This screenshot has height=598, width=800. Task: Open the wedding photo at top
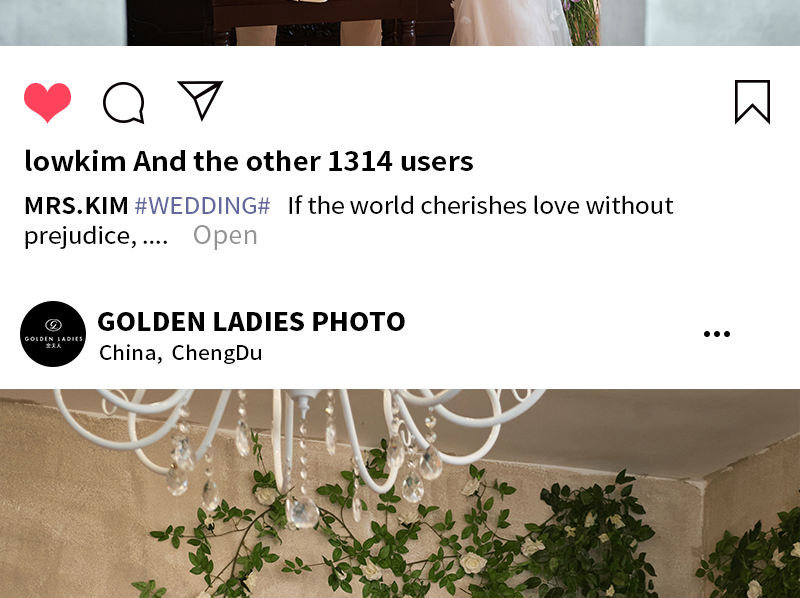pyautogui.click(x=400, y=23)
